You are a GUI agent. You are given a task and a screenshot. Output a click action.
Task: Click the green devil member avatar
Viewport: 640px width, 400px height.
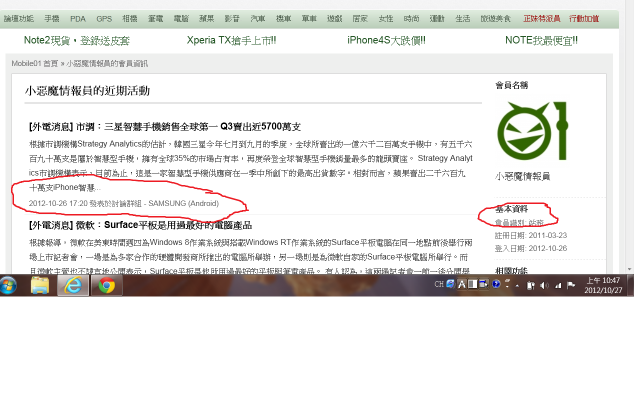[532, 131]
